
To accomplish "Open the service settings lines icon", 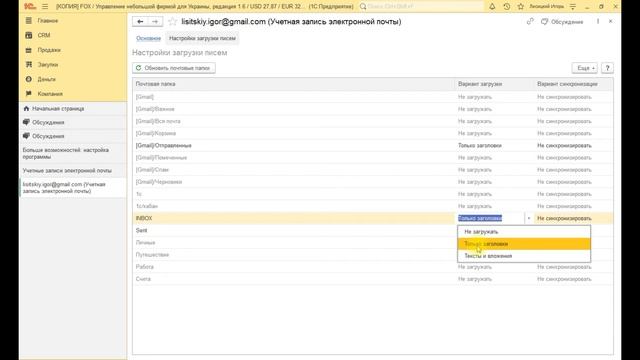I will coord(573,7).
